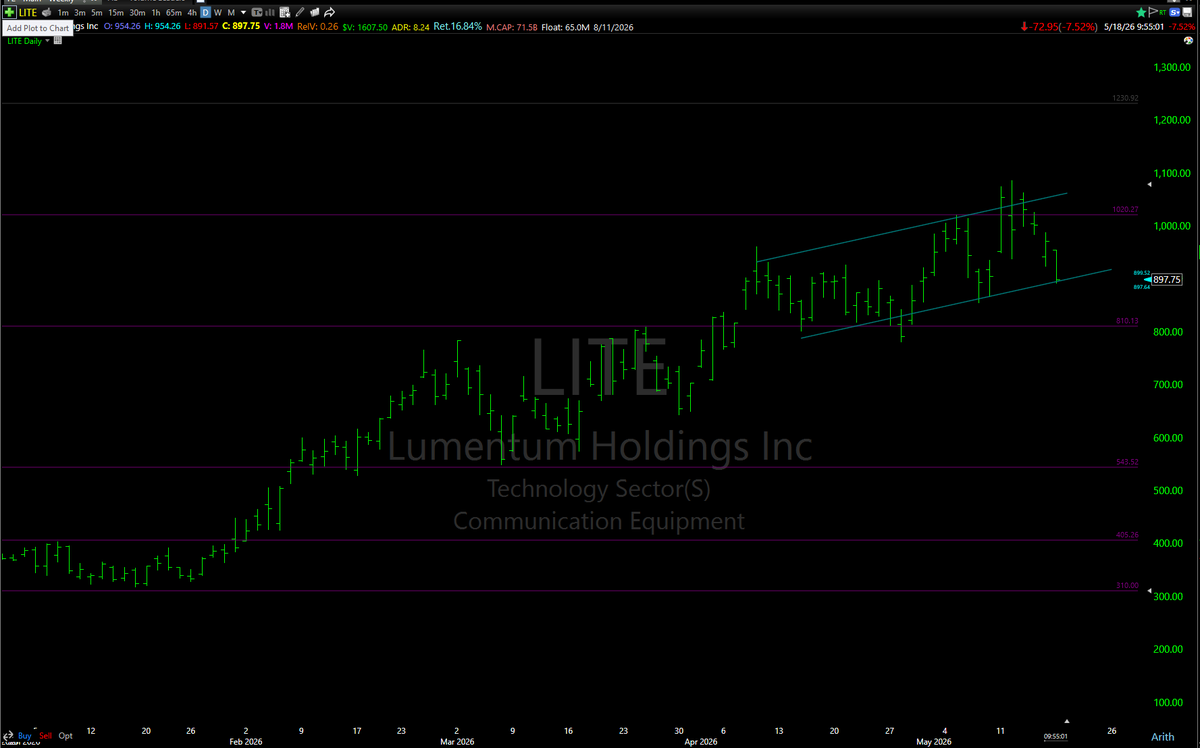
Task: Choose the 1h timeframe
Action: click(156, 13)
